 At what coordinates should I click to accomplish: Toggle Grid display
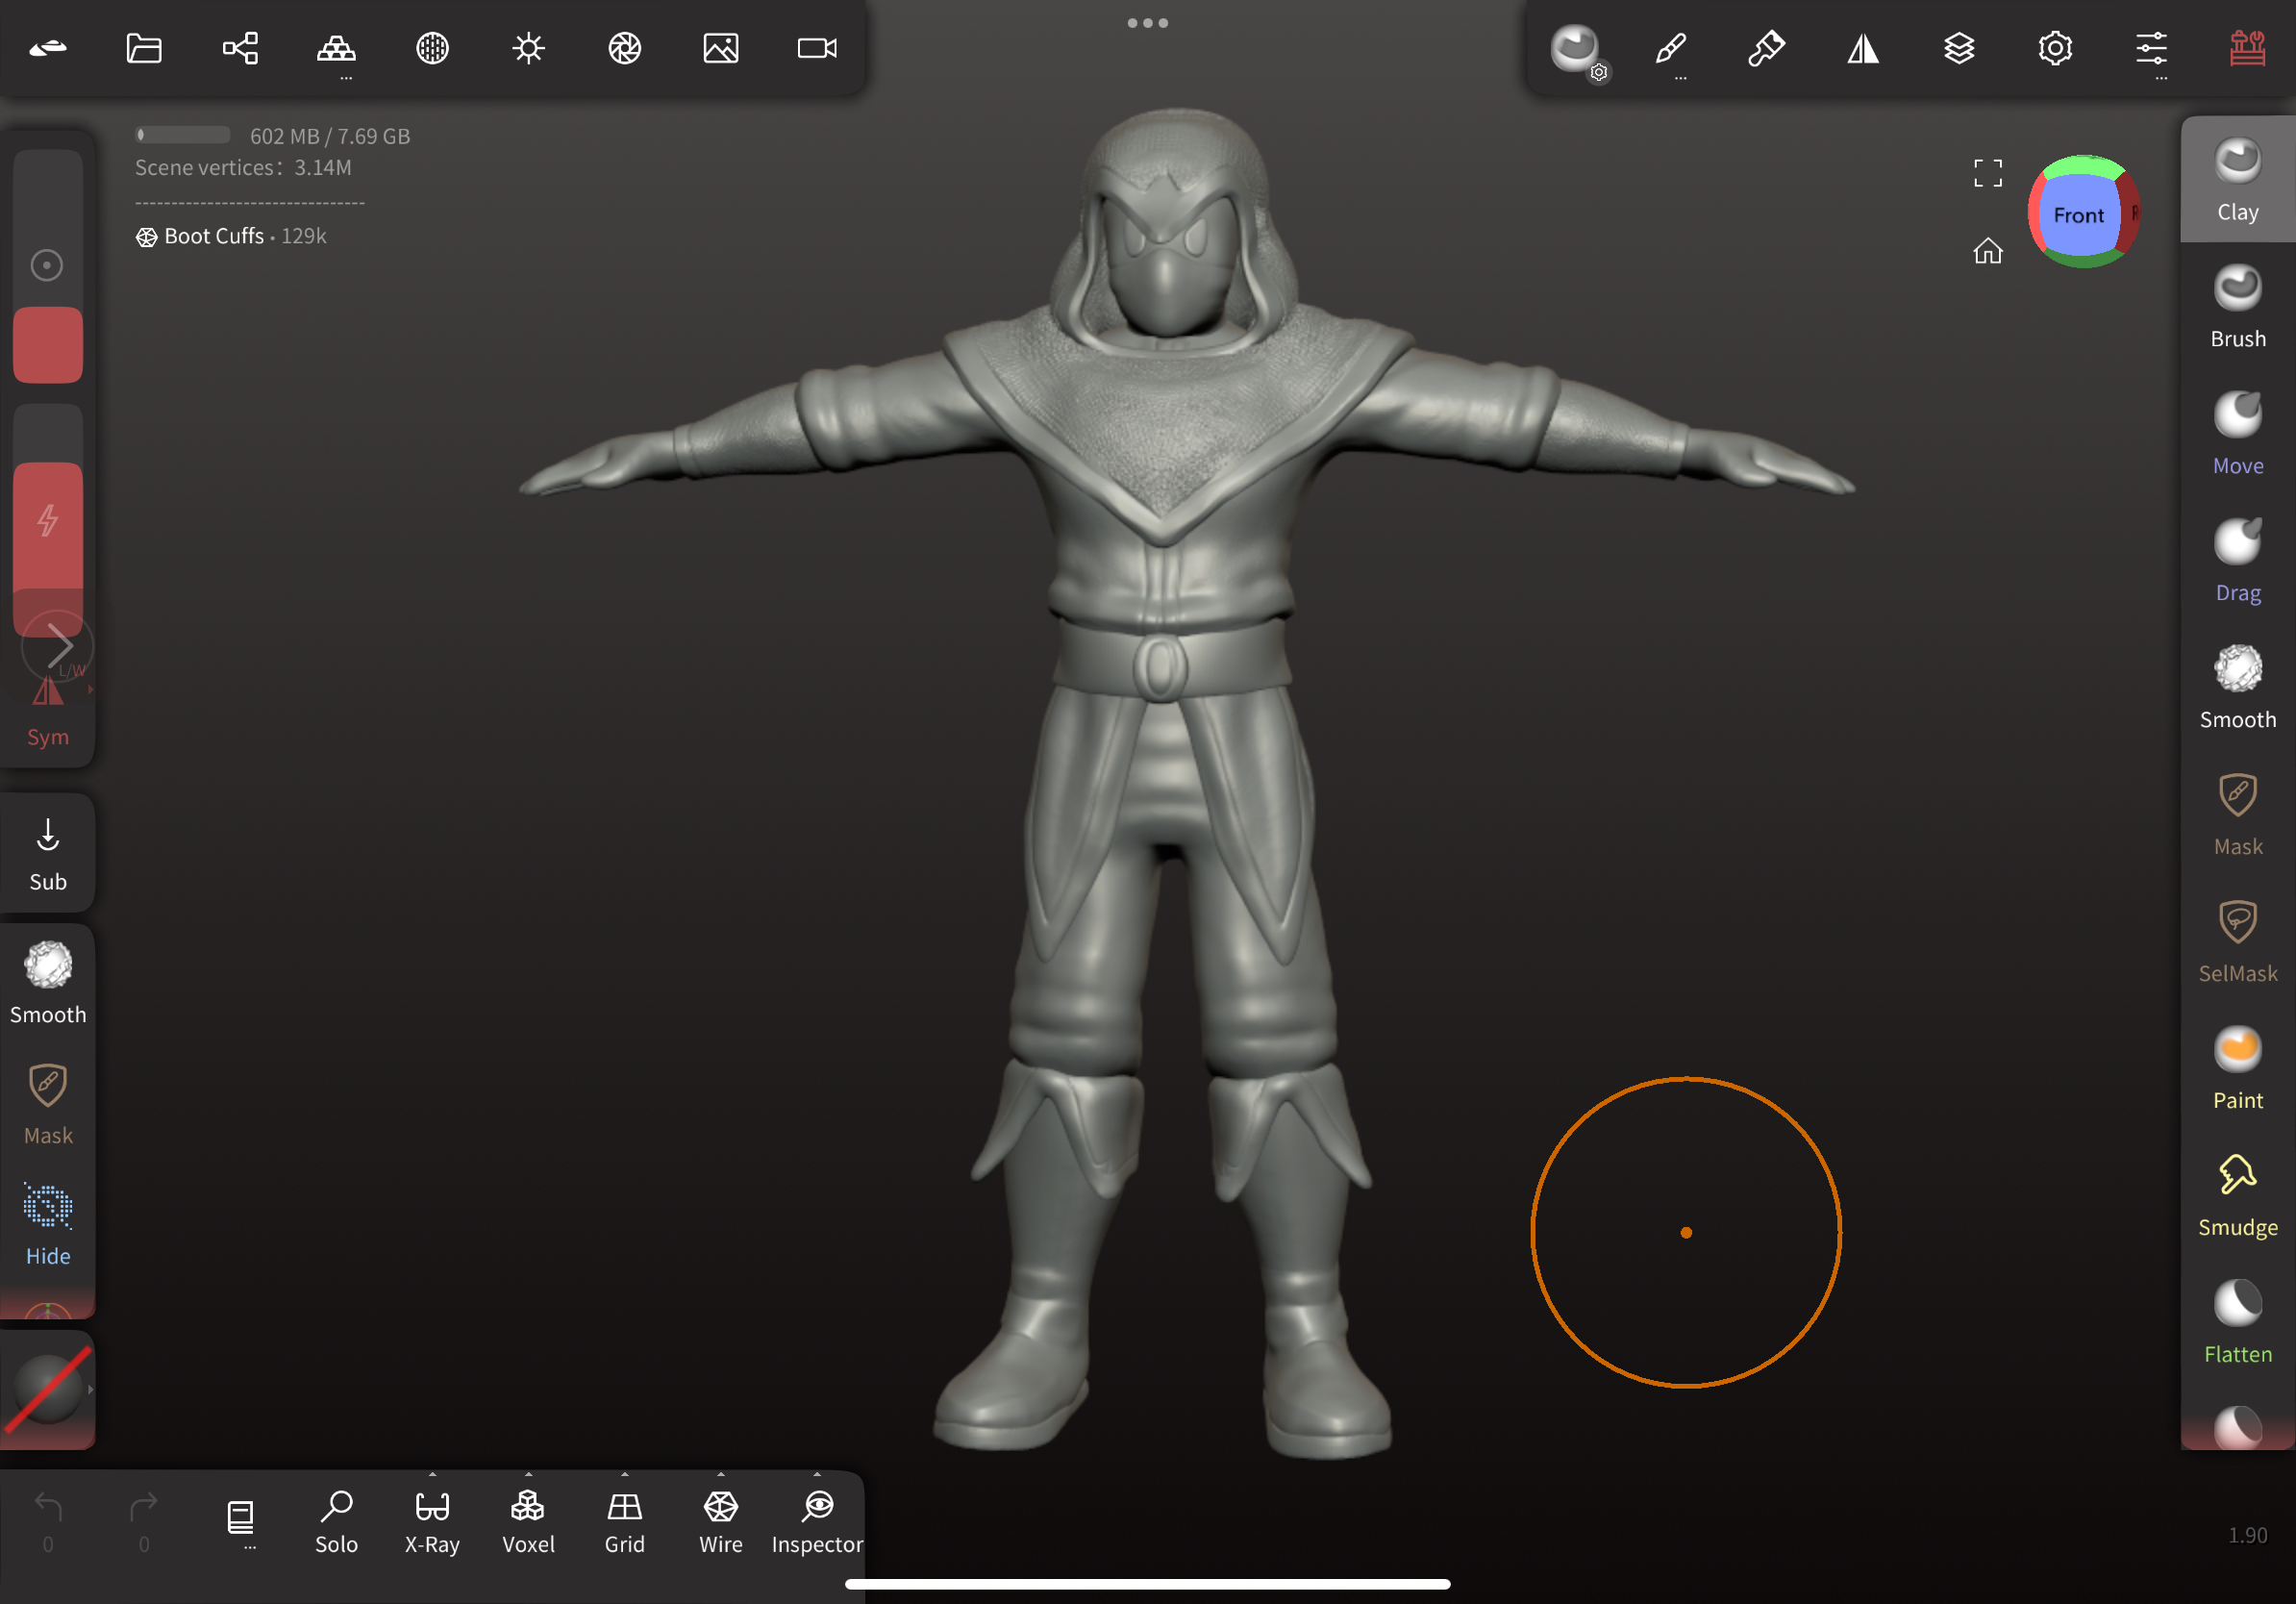pyautogui.click(x=624, y=1522)
